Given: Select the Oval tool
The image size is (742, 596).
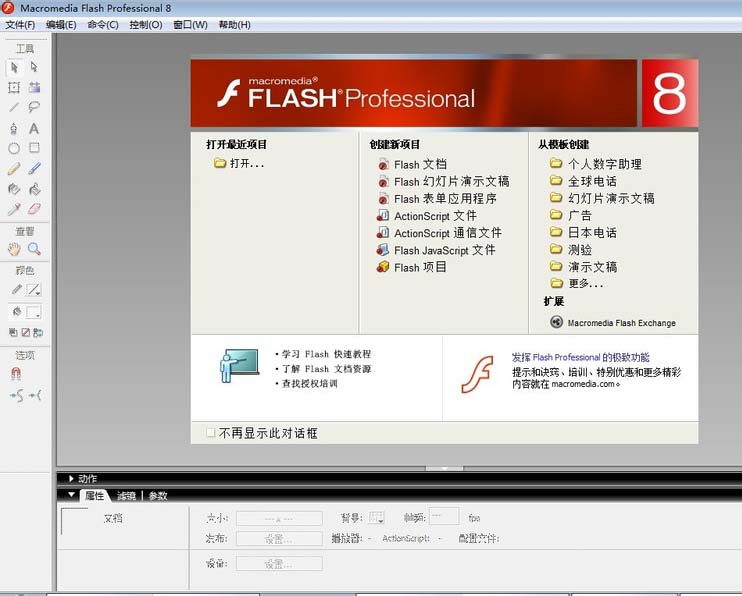Looking at the screenshot, I should [x=14, y=148].
